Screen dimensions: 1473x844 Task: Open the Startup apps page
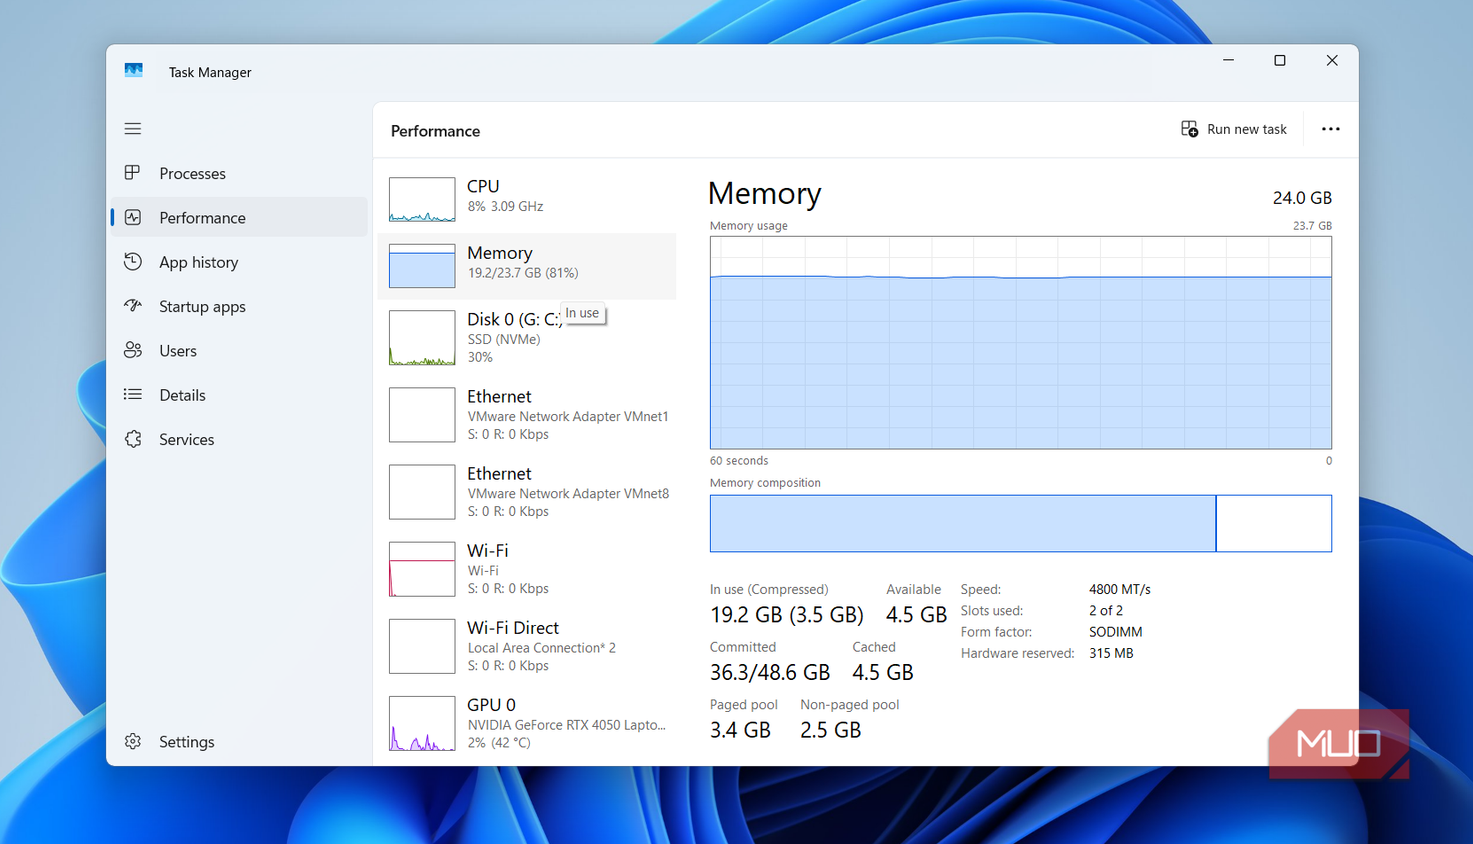pos(202,306)
